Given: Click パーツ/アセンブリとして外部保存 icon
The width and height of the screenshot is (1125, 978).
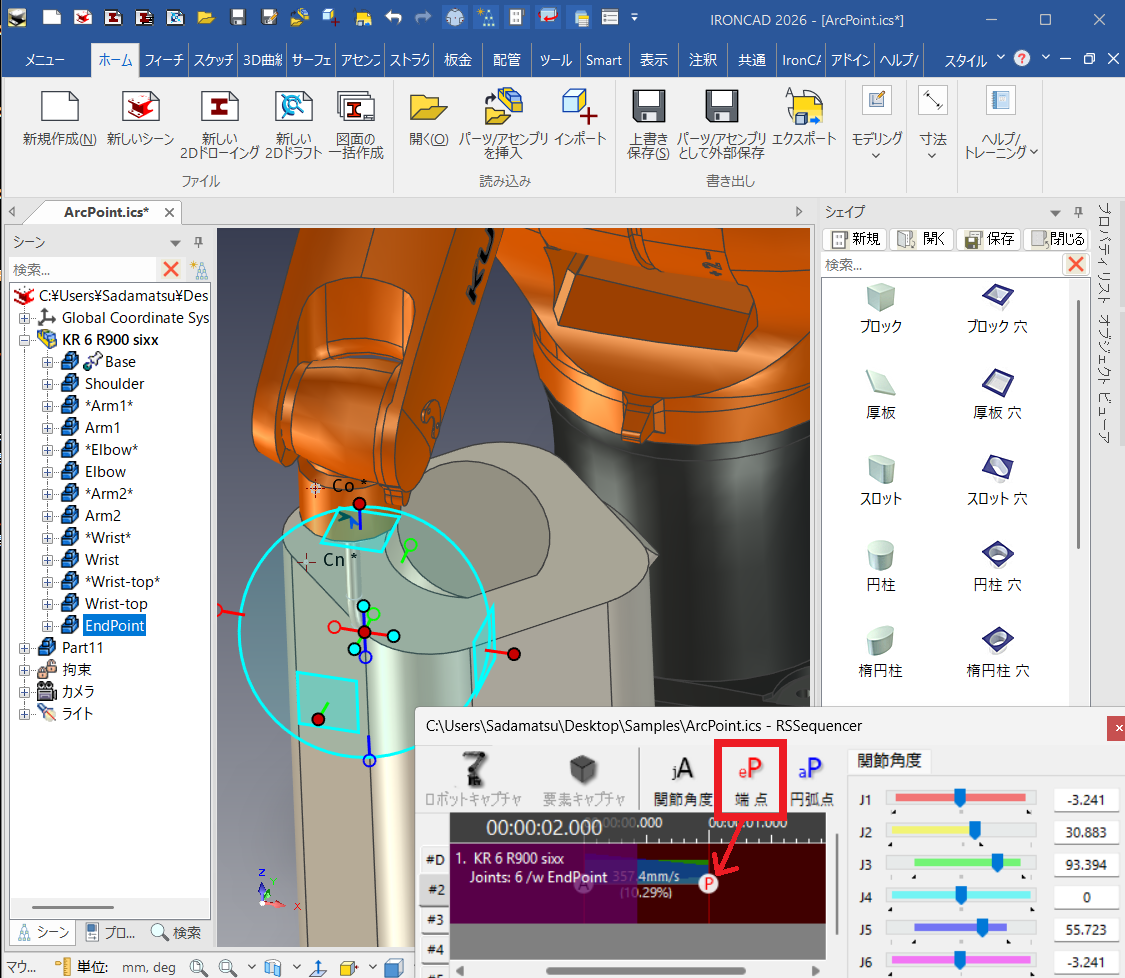Looking at the screenshot, I should click(x=722, y=107).
